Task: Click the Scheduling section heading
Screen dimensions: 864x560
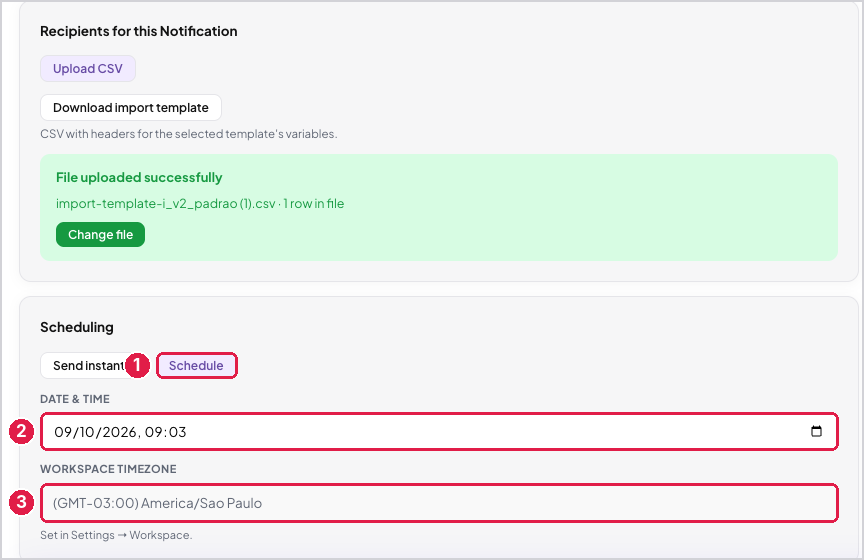Action: coord(77,327)
